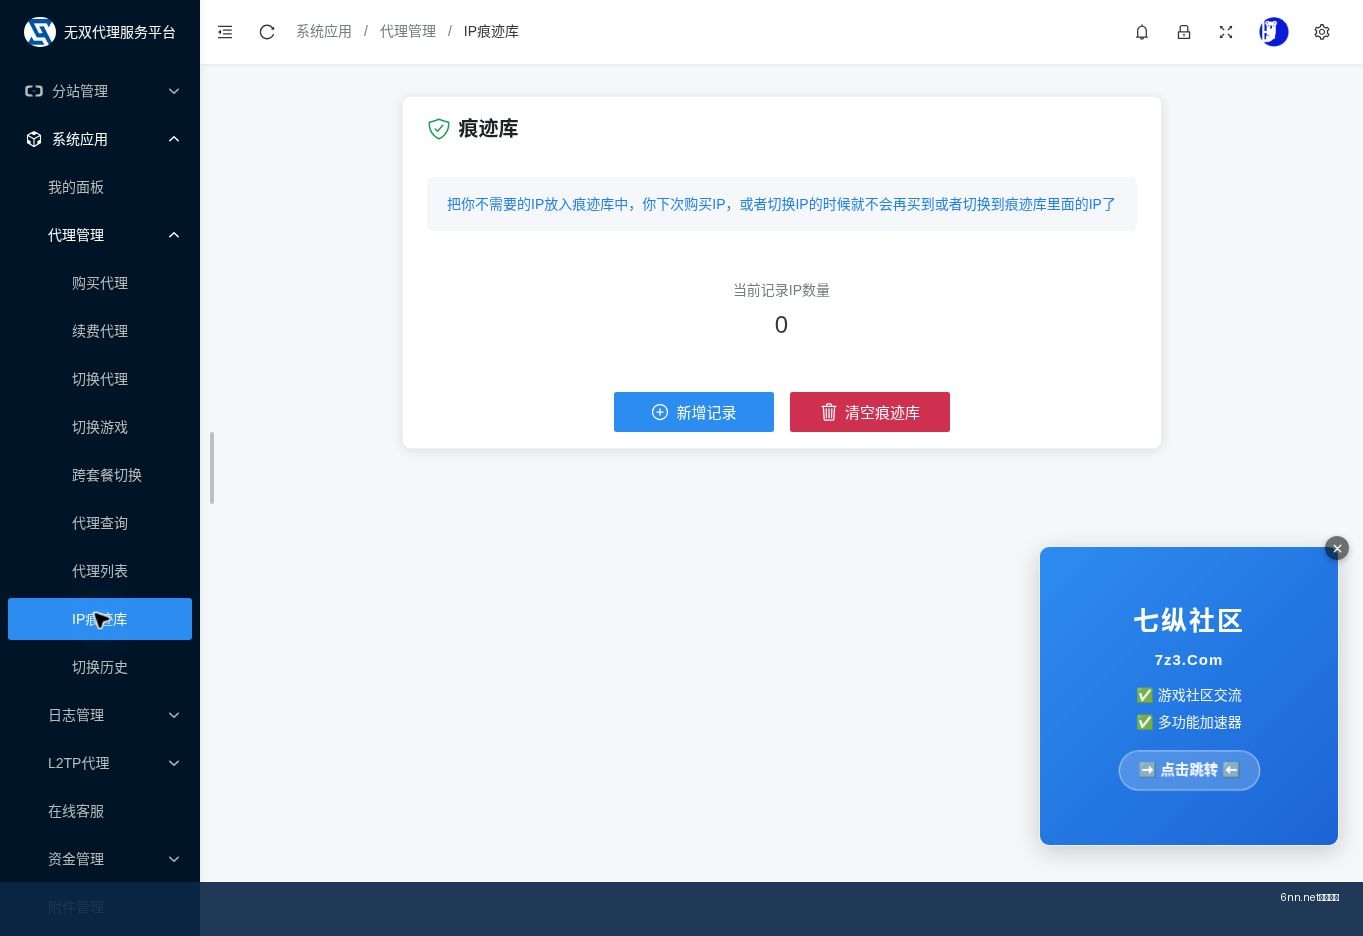The height and width of the screenshot is (936, 1363).
Task: Collapse the sidebar using the menu fold icon
Action: pyautogui.click(x=225, y=32)
